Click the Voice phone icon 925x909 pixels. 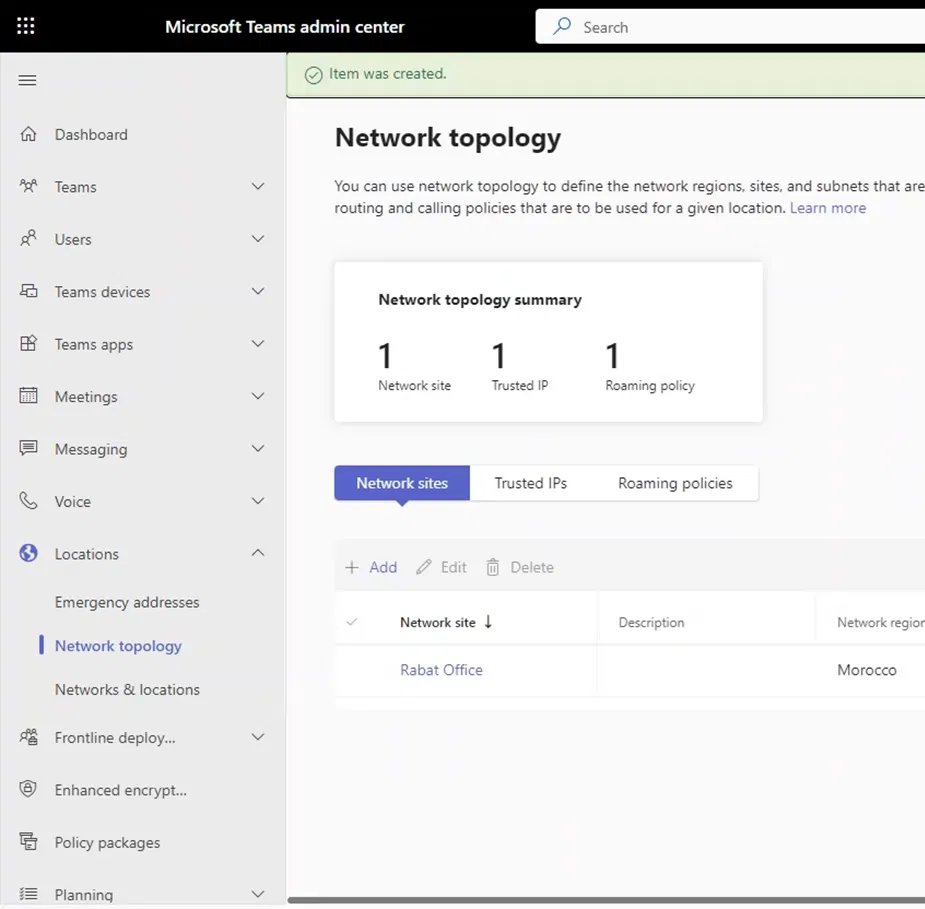pyautogui.click(x=29, y=501)
